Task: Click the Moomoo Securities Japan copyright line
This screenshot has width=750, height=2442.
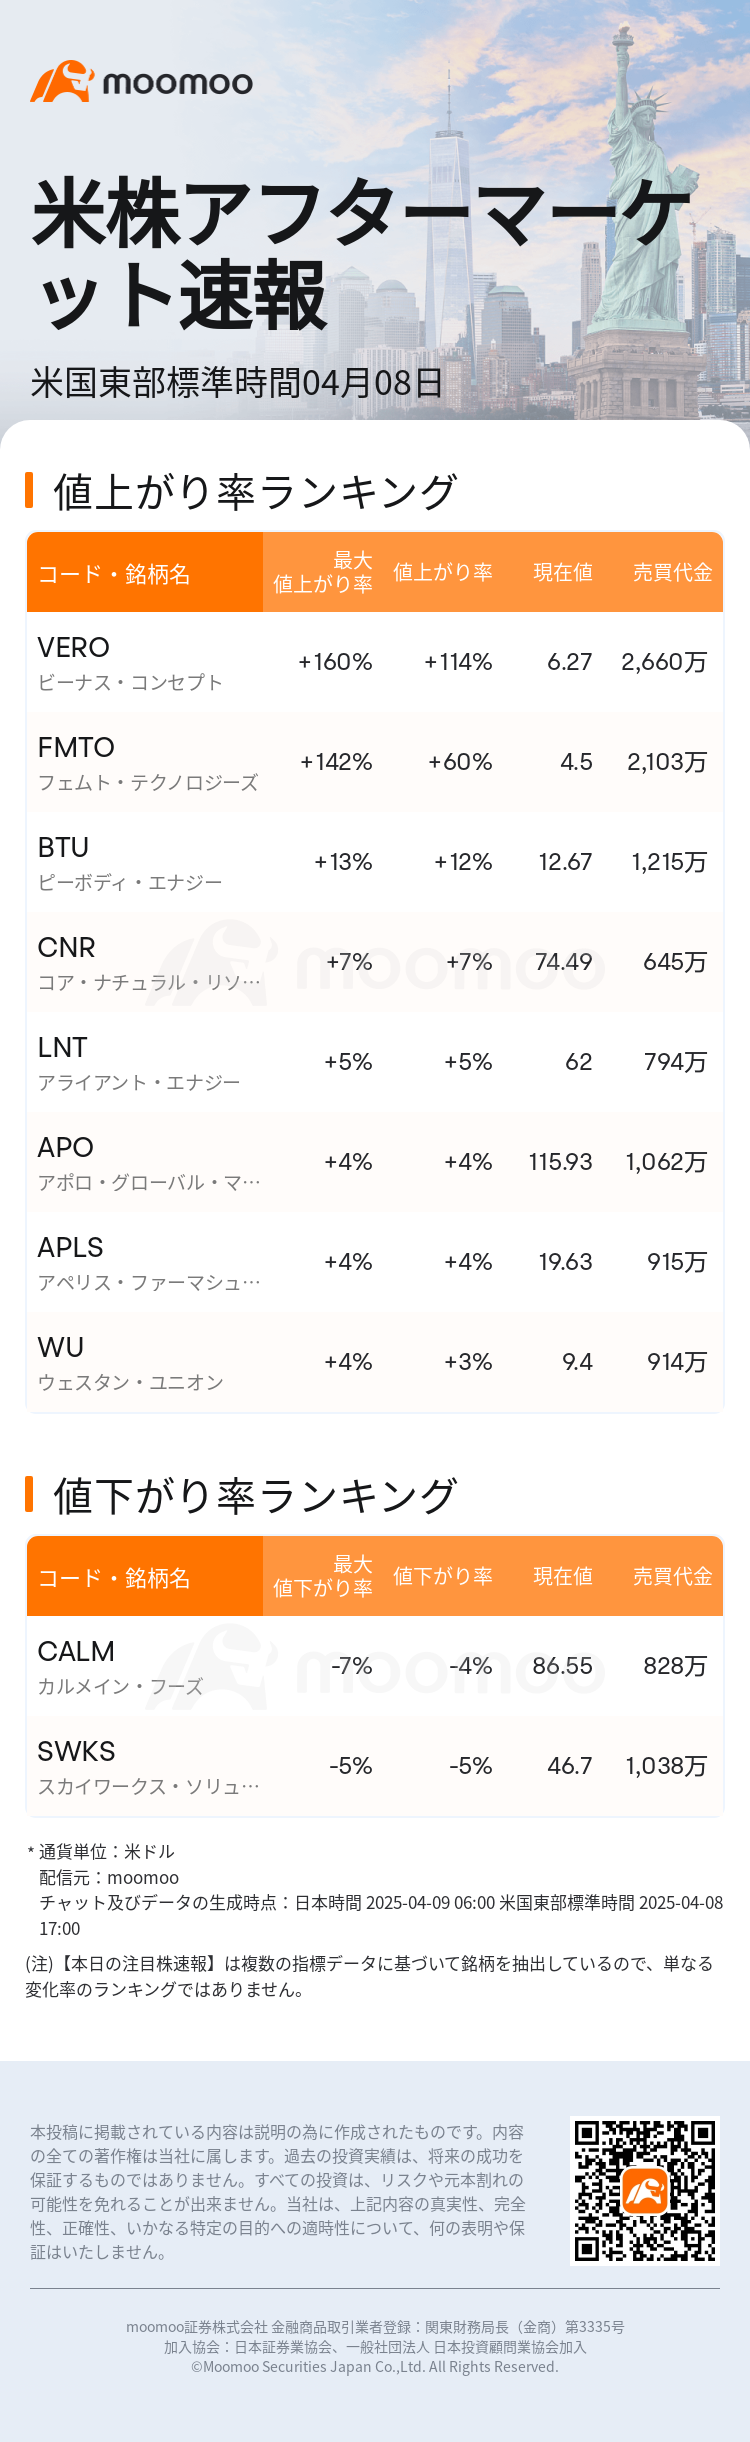Action: [x=375, y=2367]
